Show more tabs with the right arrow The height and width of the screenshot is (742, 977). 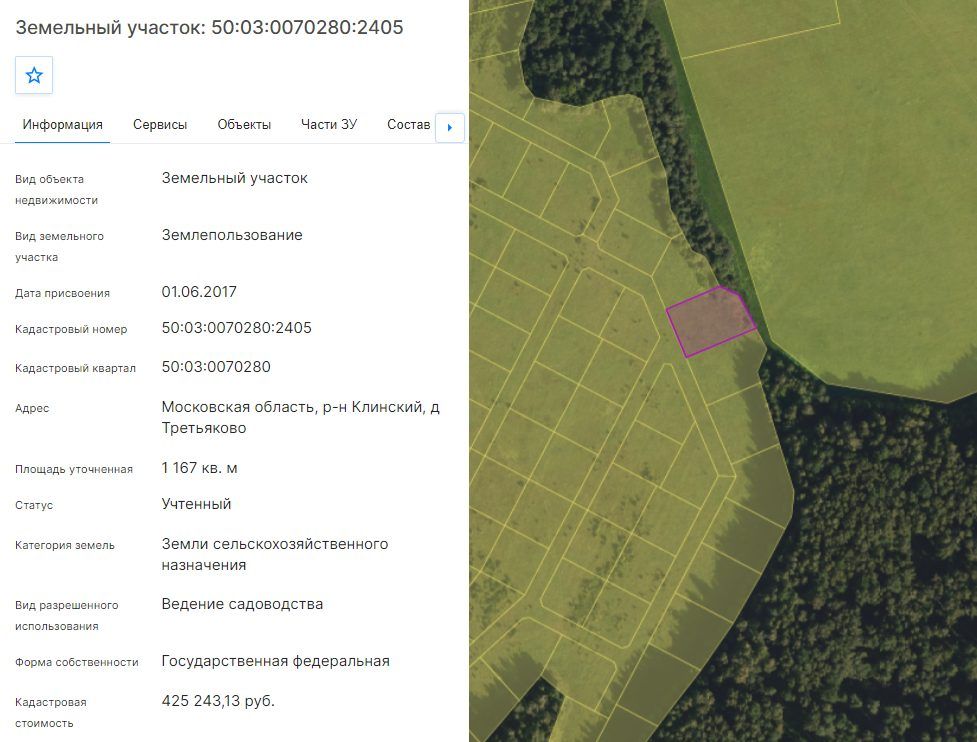(x=449, y=128)
